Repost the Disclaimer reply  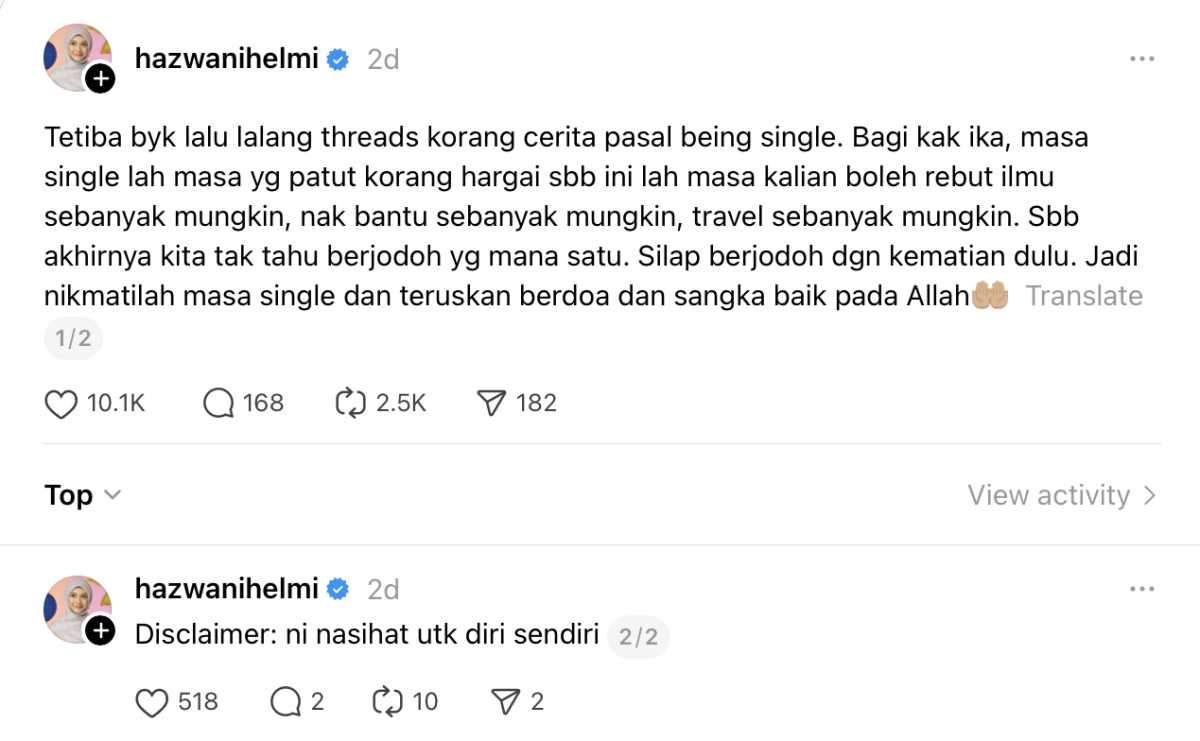coord(387,702)
